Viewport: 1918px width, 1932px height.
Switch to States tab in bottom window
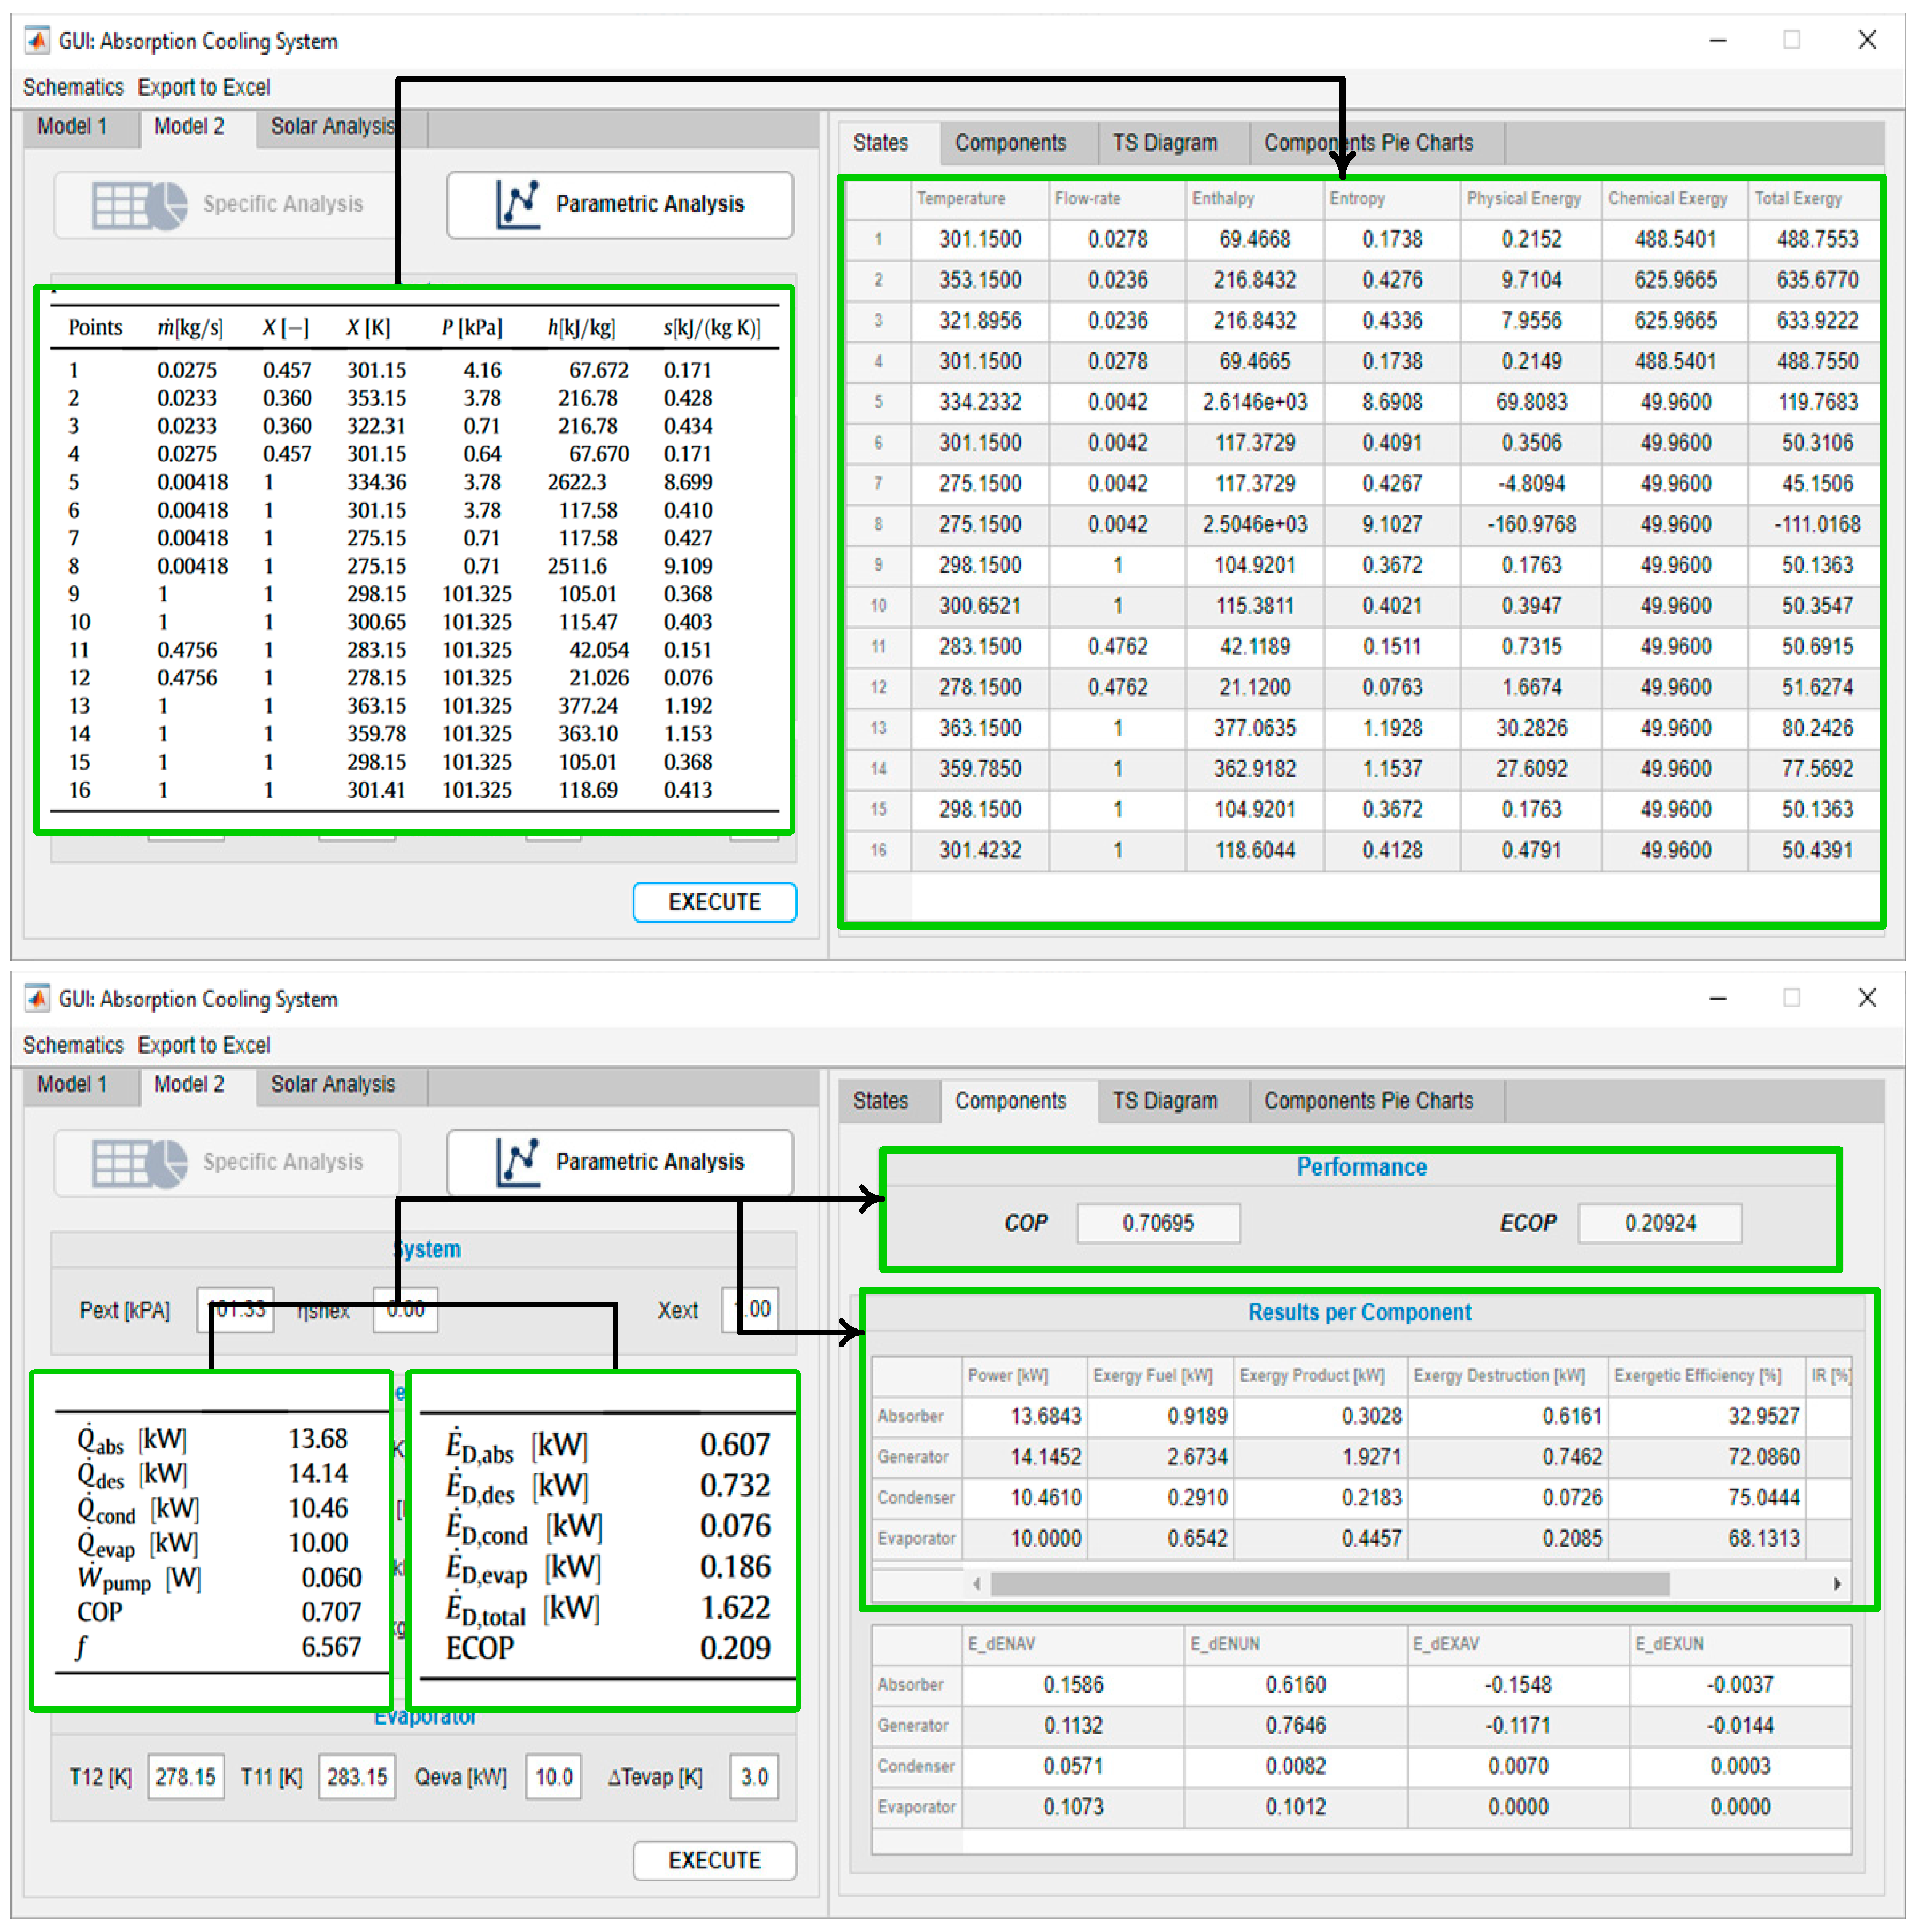click(x=880, y=1101)
